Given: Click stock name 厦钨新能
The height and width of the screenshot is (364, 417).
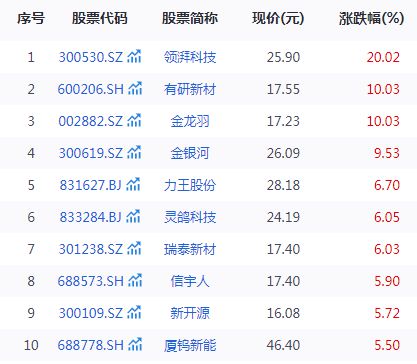Looking at the screenshot, I should click(x=190, y=345).
